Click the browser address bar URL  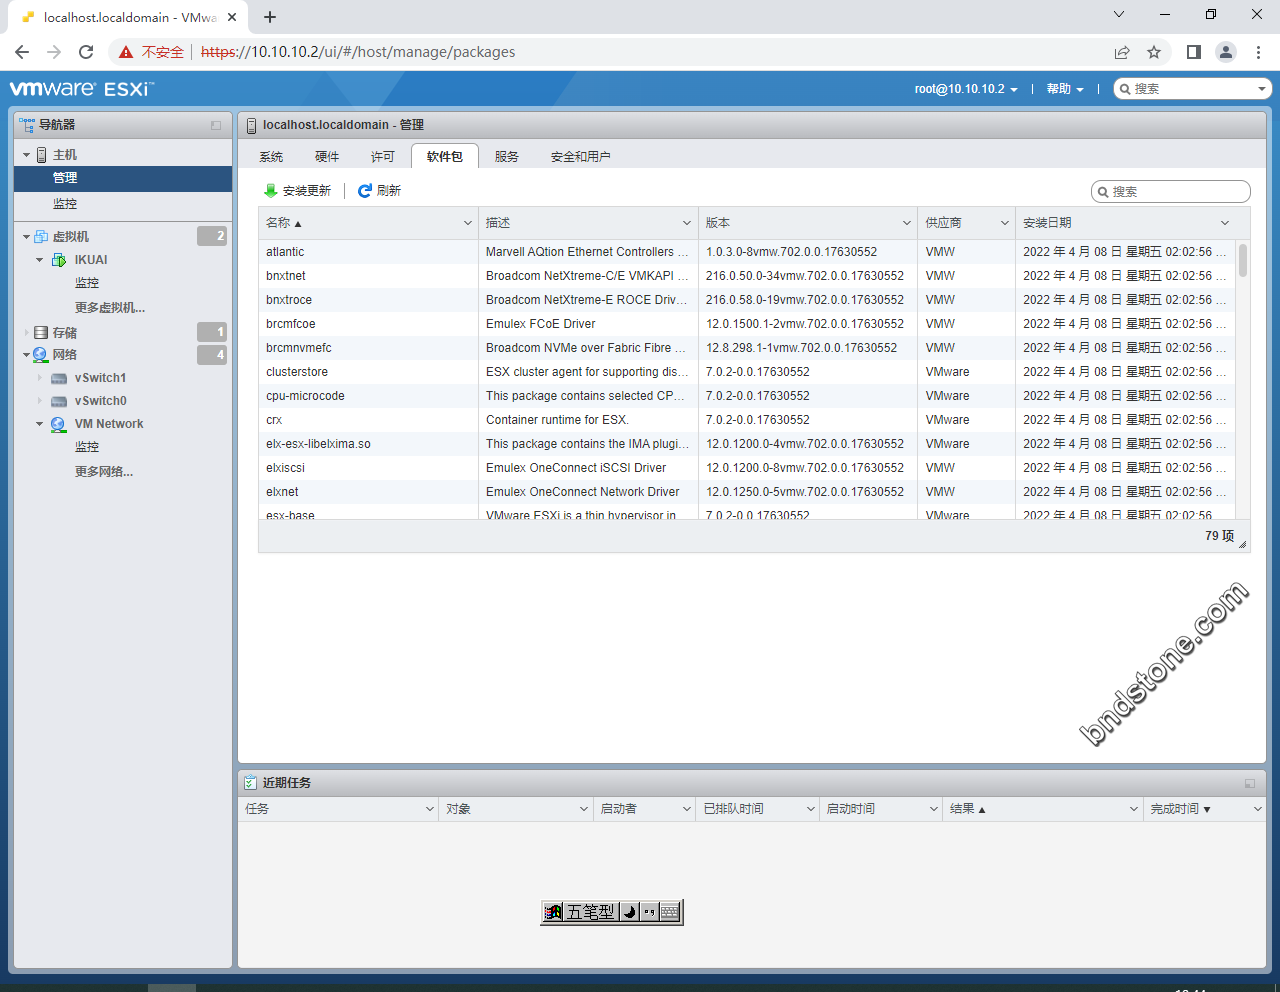358,52
